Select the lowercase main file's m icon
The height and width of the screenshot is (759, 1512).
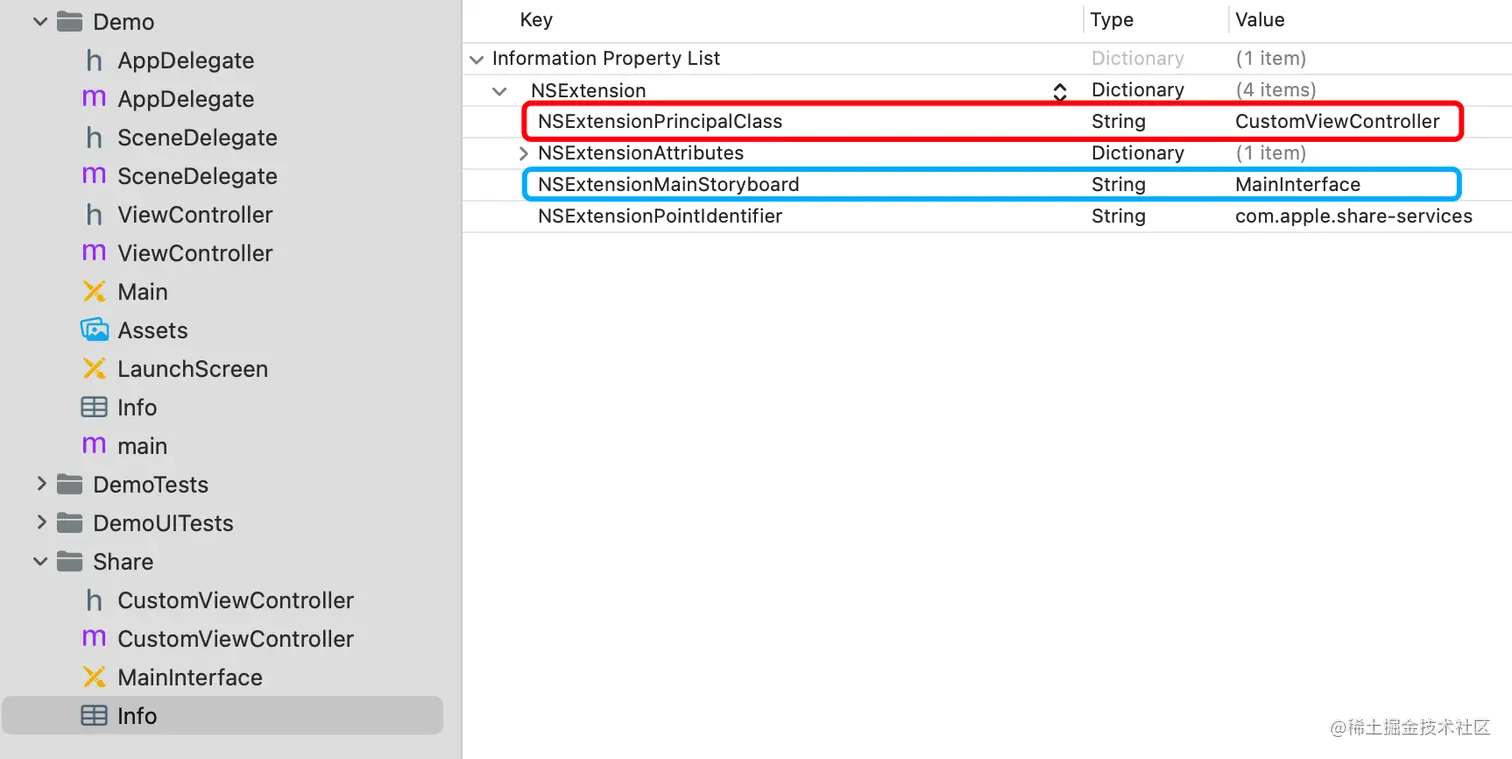(94, 446)
